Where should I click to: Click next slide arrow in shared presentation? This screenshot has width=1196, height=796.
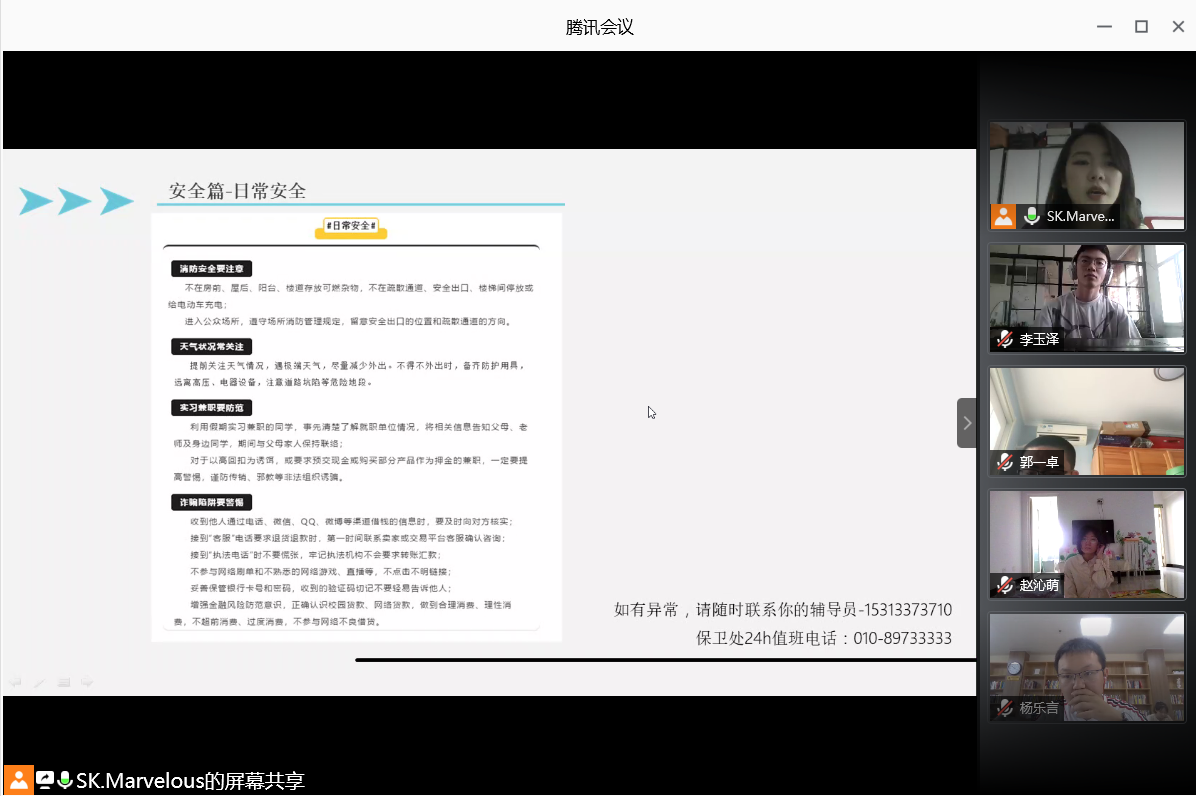(x=88, y=683)
